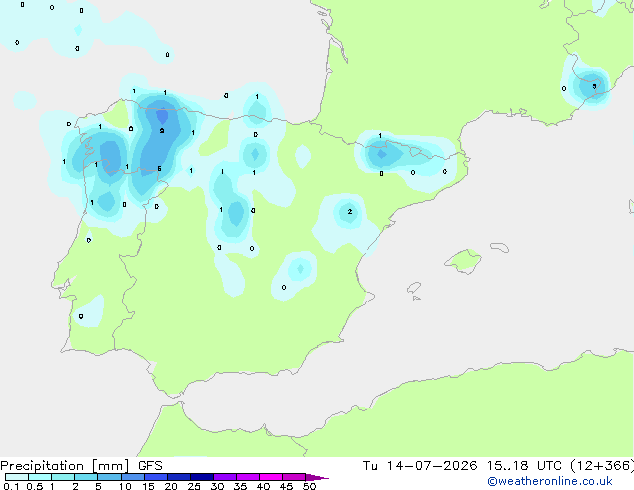
Task: Pick the 15–20 mm blue legend swatch
Action: (x=156, y=477)
